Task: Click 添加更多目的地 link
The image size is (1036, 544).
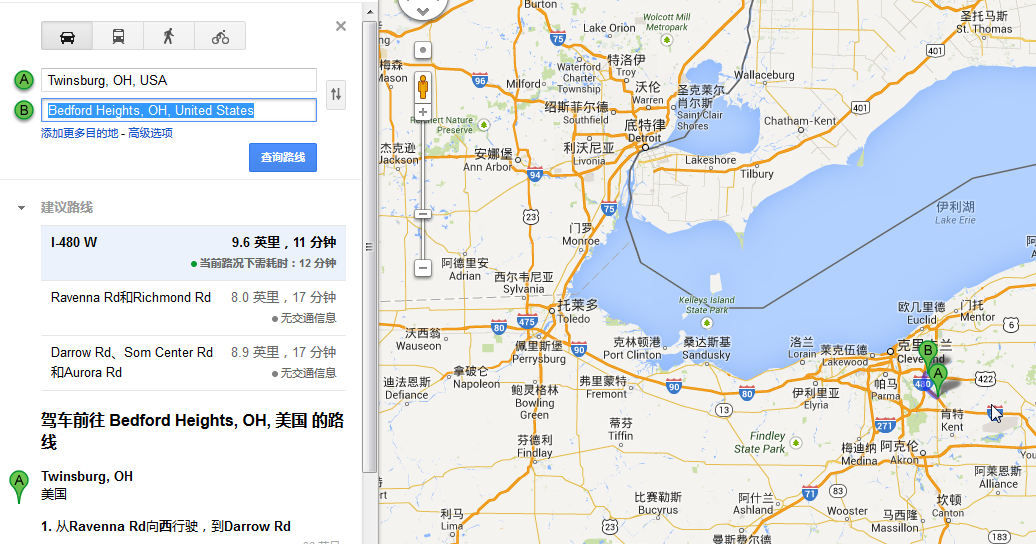Action: (x=79, y=133)
